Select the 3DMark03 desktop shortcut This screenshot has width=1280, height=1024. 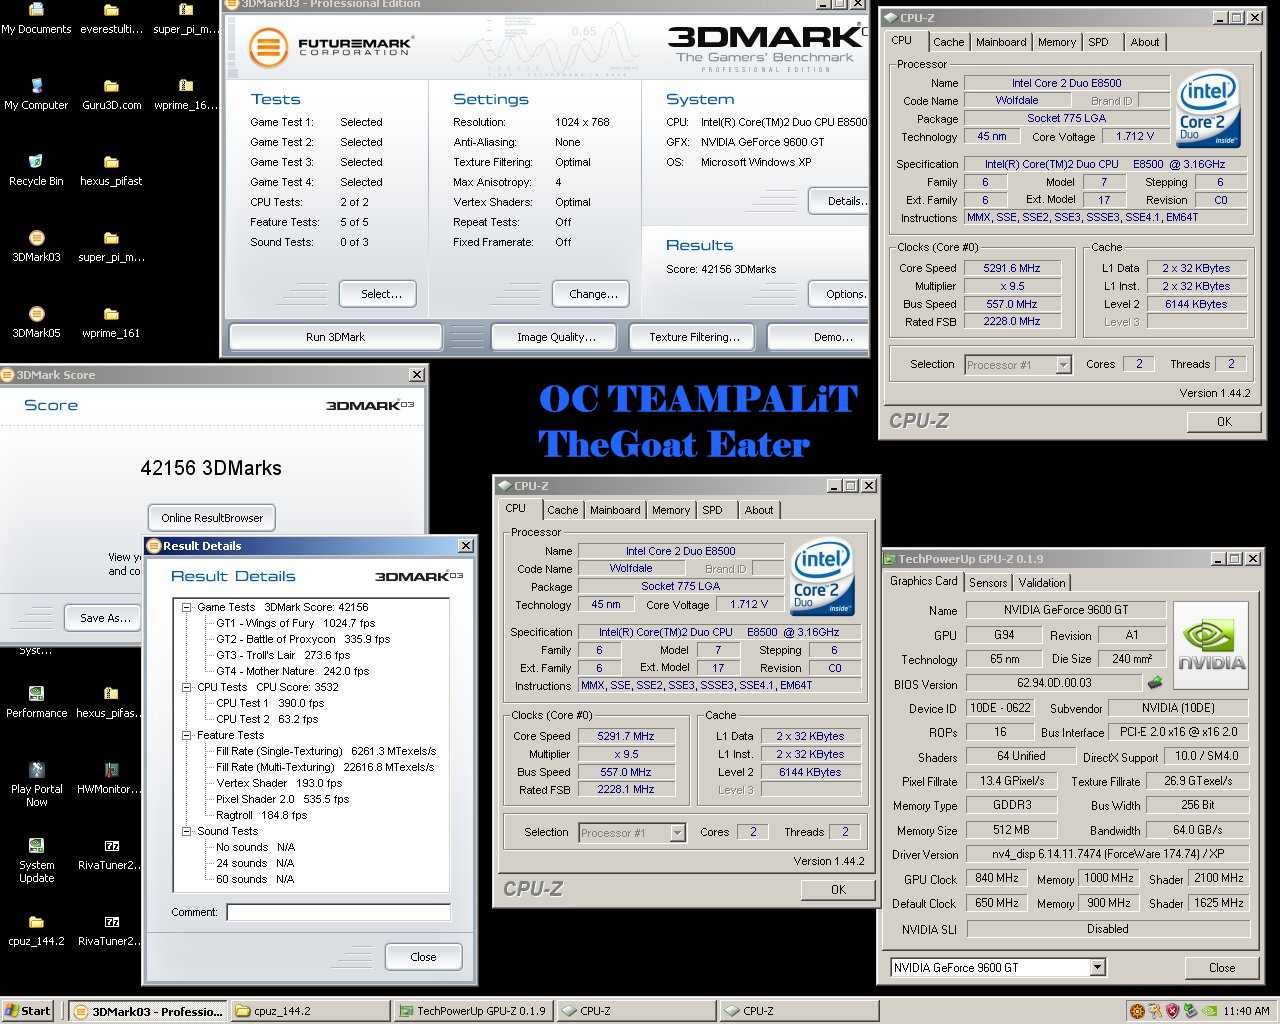tap(36, 246)
